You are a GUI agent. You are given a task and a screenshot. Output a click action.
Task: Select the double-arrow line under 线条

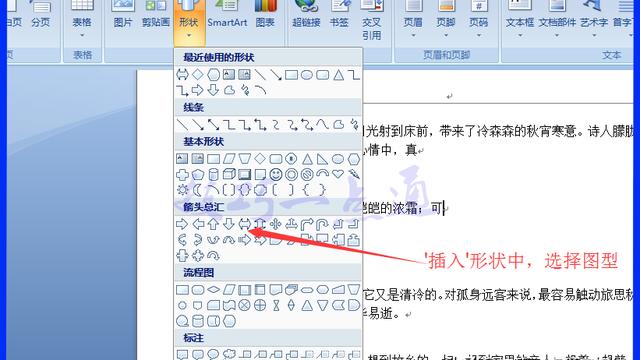coord(213,124)
